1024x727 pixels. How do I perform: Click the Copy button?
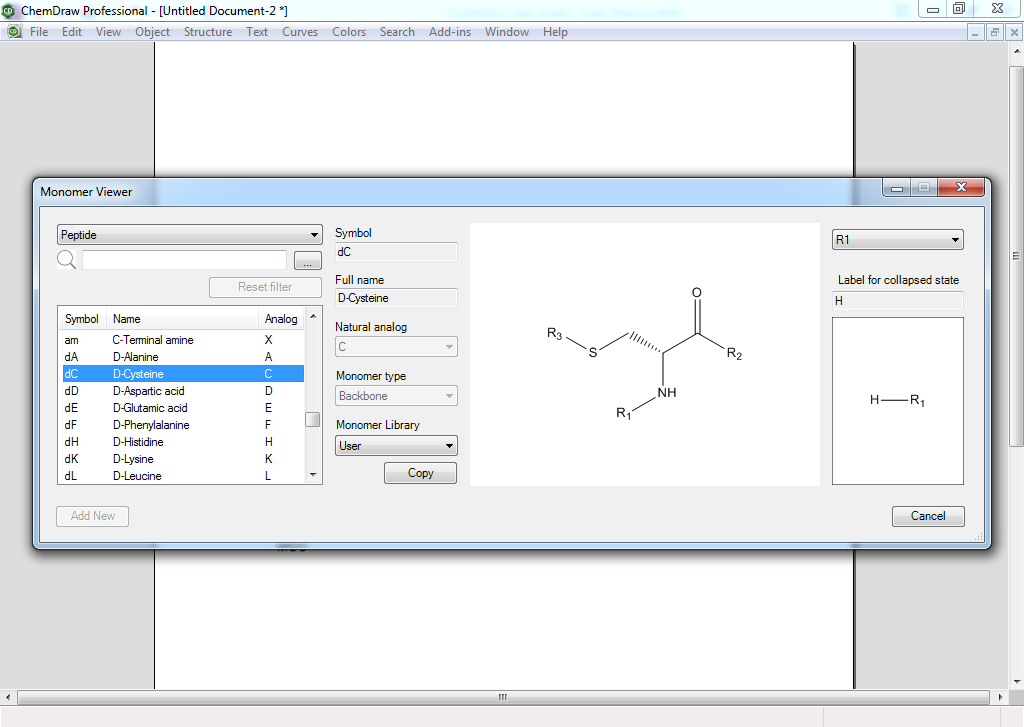tap(421, 473)
